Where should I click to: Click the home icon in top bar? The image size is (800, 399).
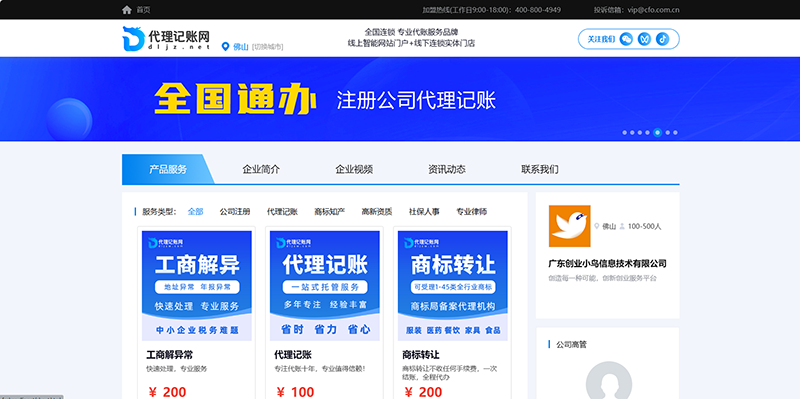tap(127, 10)
